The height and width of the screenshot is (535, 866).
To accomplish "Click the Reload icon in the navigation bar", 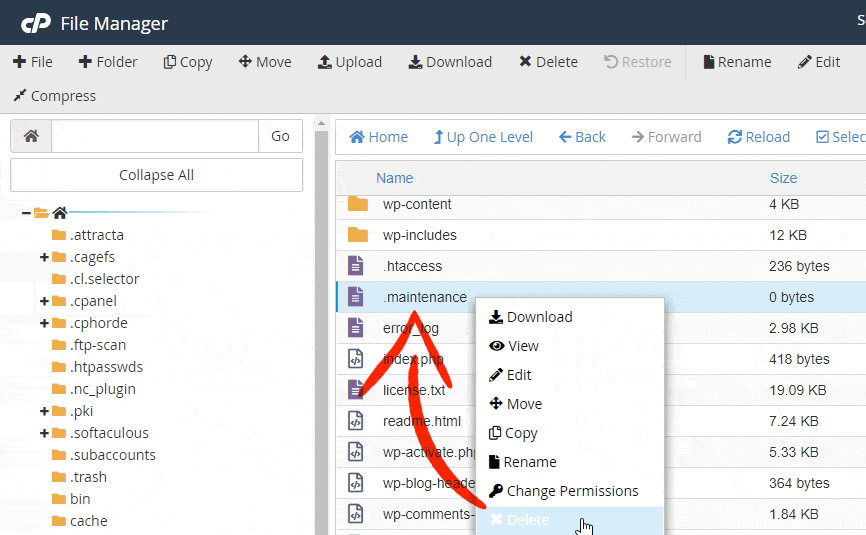I will [735, 137].
